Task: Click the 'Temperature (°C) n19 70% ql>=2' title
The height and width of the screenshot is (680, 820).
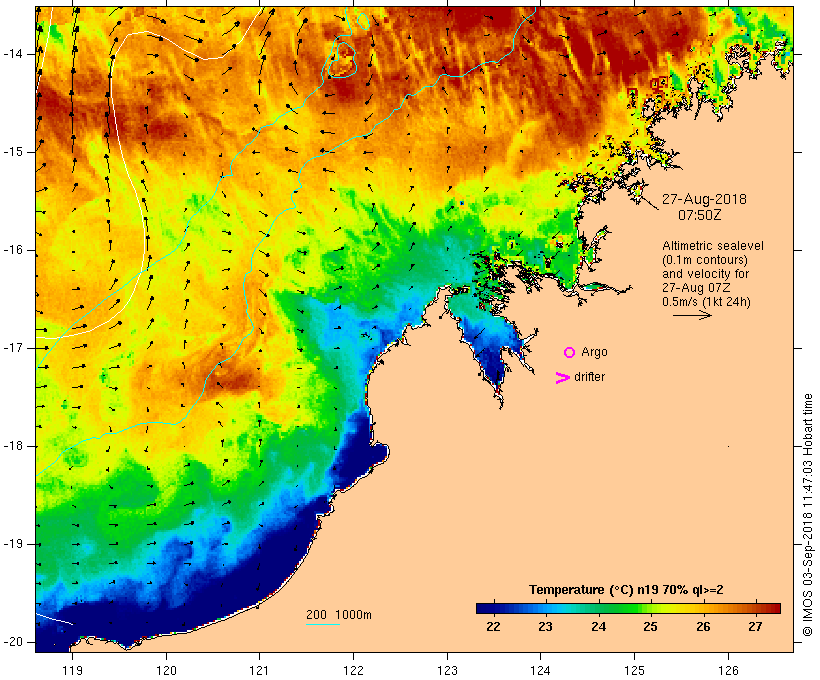Action: point(626,590)
